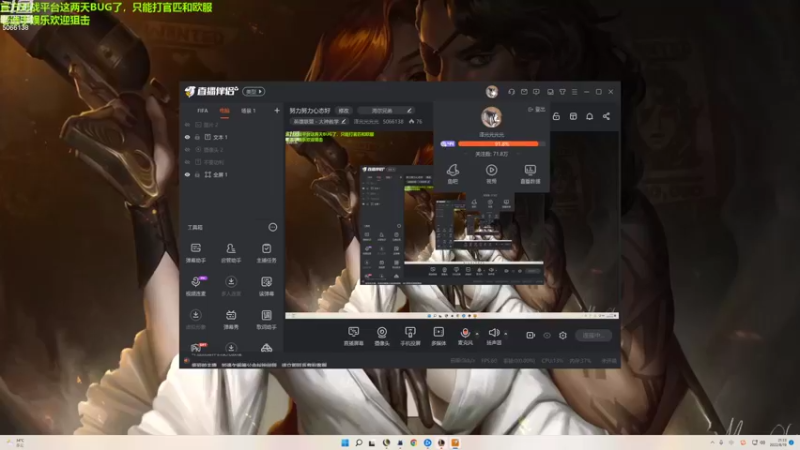The height and width of the screenshot is (450, 800).
Task: Click the live streaming status button
Action: click(593, 335)
